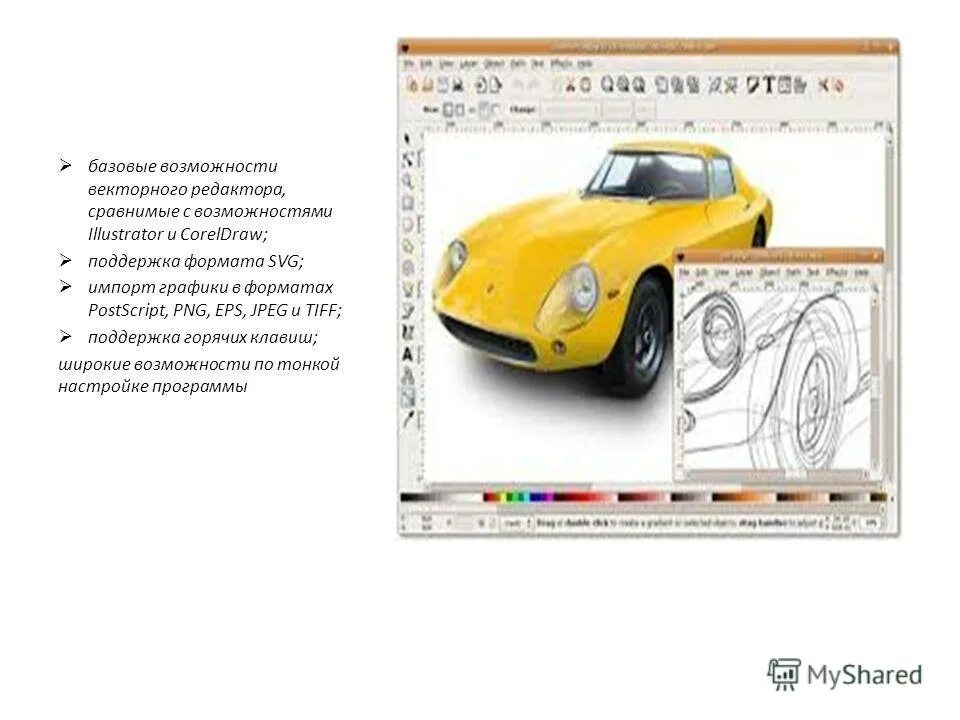Select the Node edit tool in the toolbox
The image size is (960, 720).
(407, 160)
